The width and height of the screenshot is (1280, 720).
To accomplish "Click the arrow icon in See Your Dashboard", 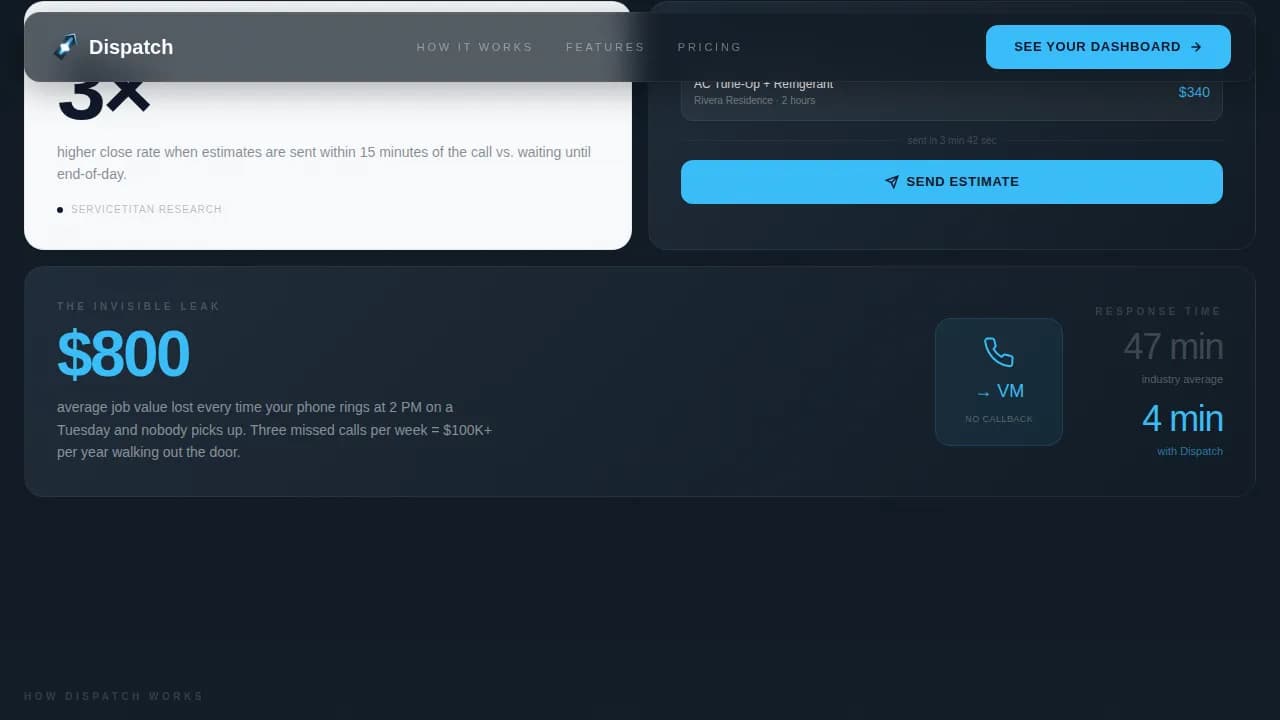I will 1196,47.
